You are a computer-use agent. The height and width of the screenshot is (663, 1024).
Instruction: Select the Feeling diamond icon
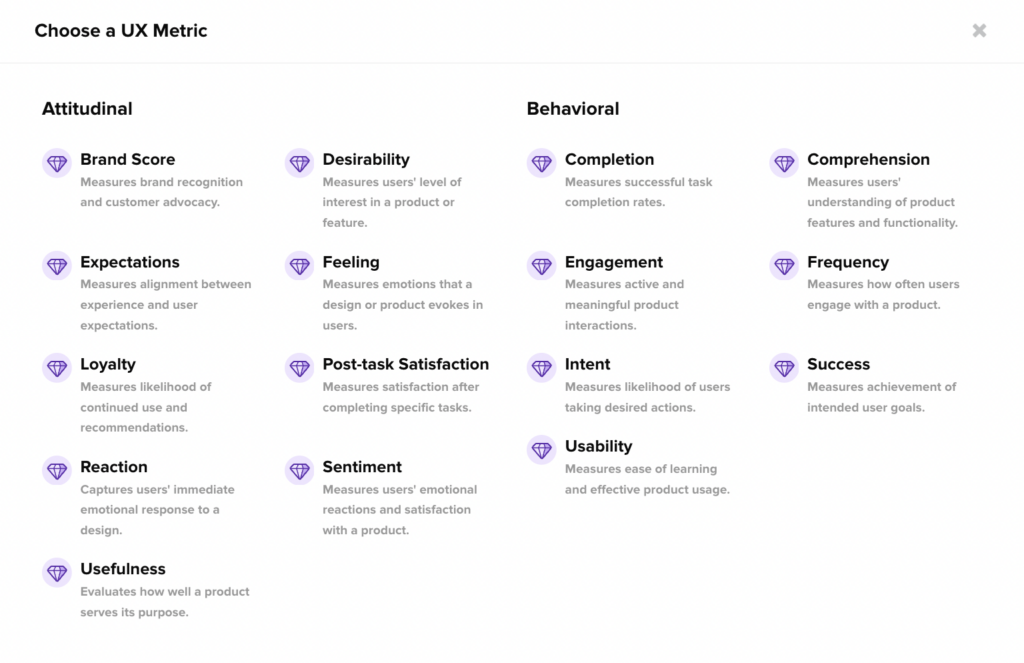point(299,266)
